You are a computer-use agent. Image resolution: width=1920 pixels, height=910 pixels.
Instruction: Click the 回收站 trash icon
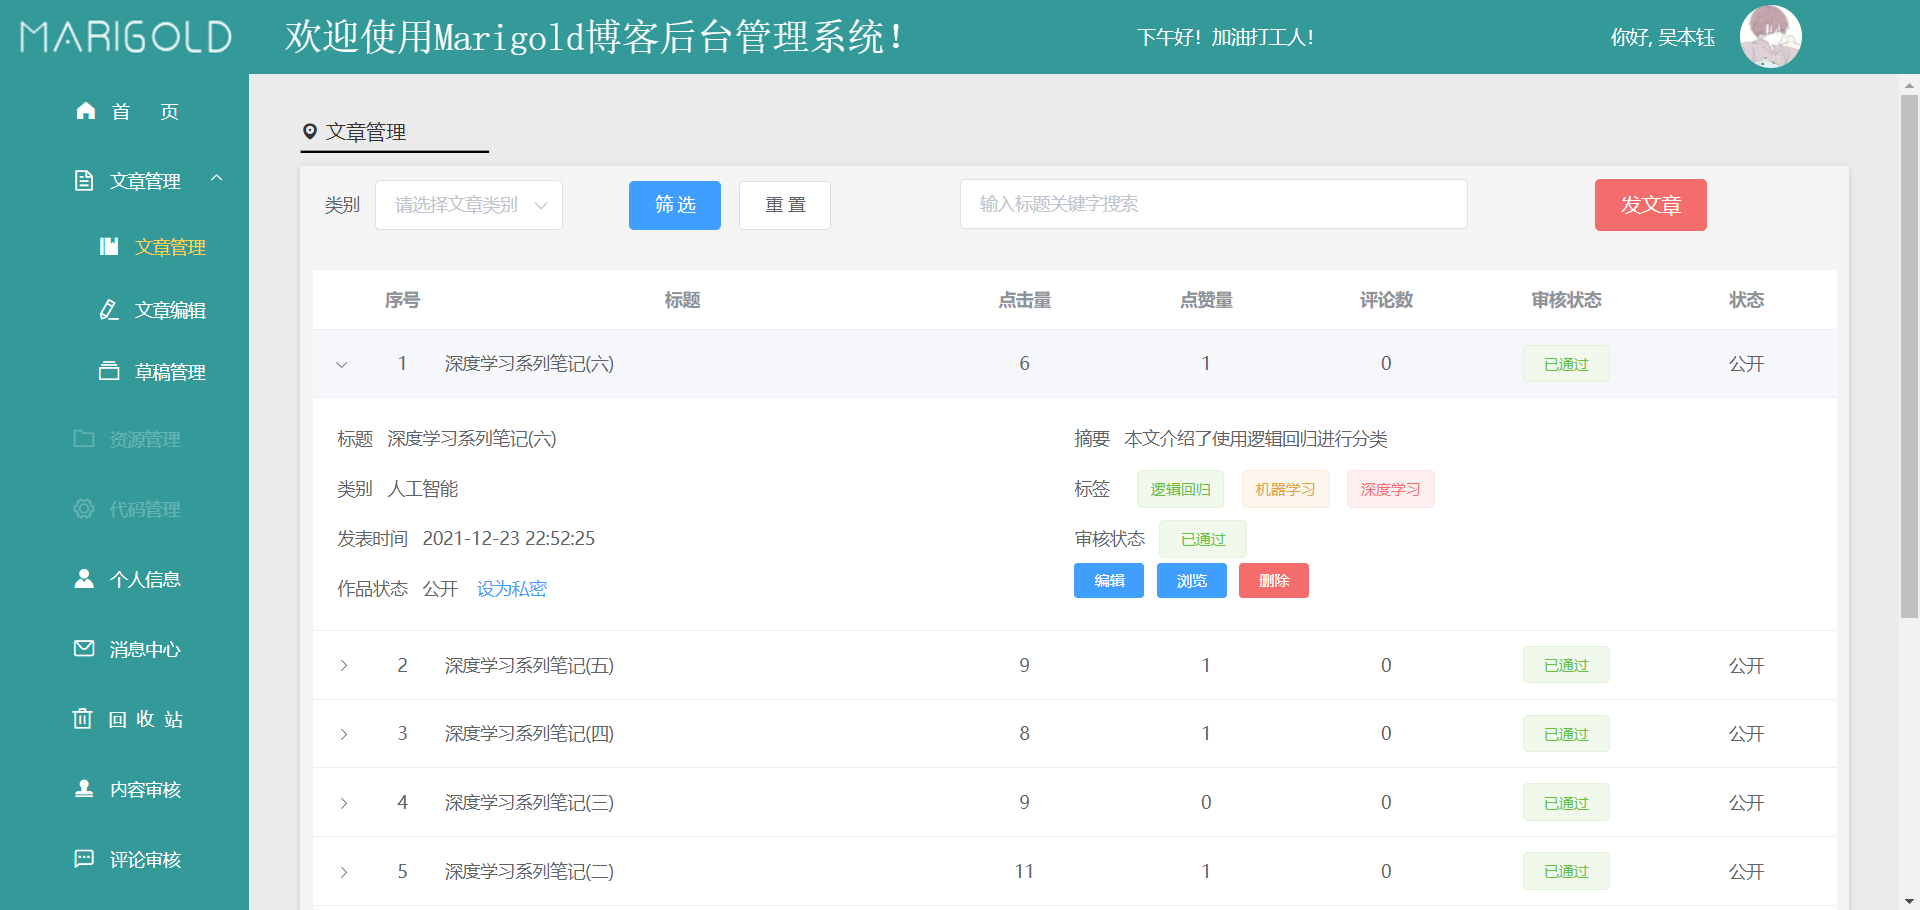point(84,718)
